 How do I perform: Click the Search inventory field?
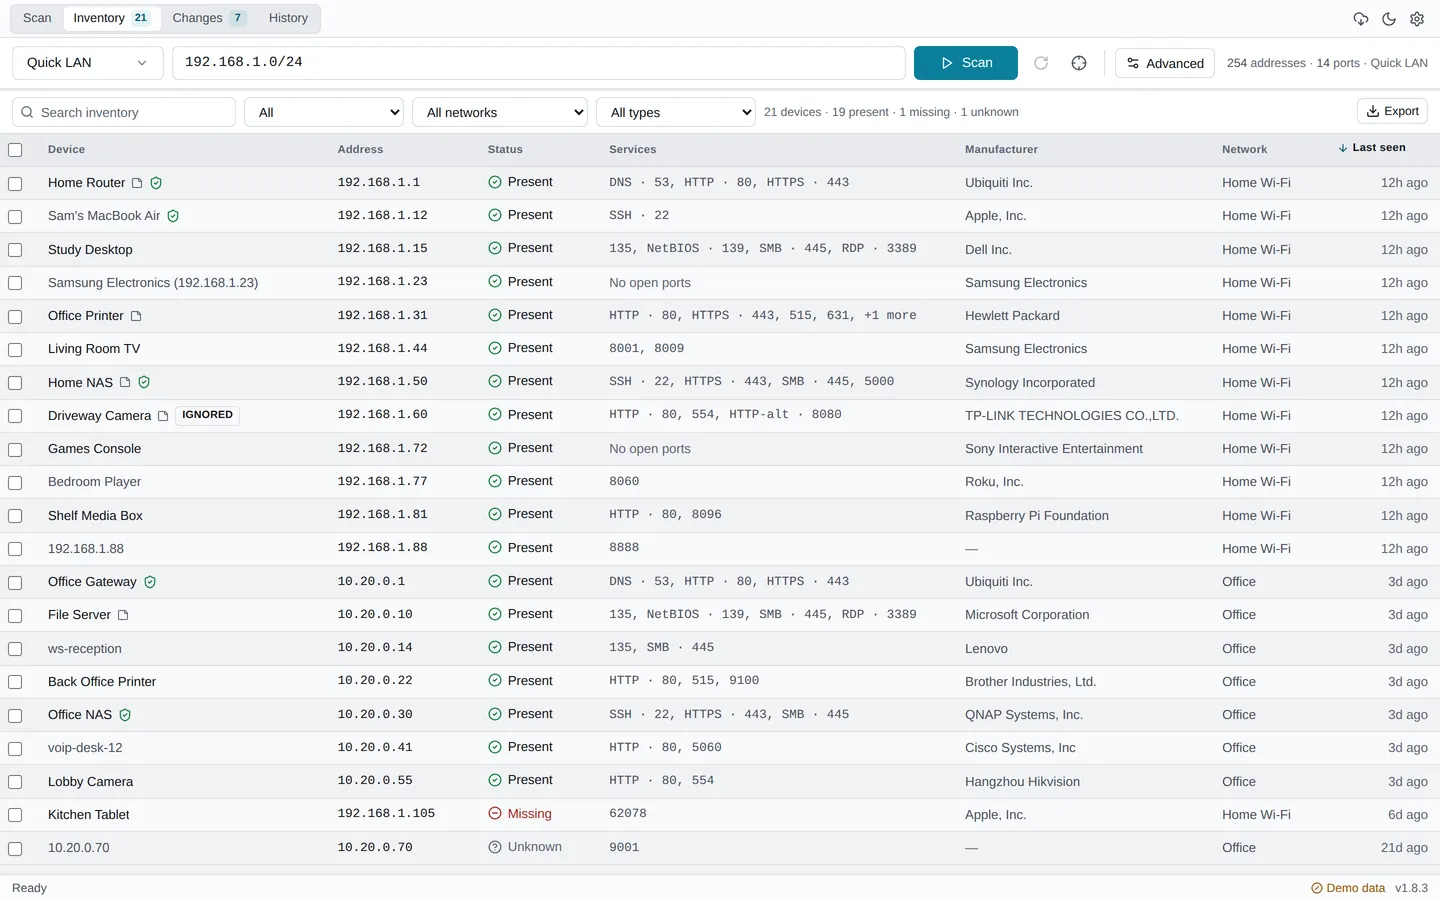pos(124,112)
